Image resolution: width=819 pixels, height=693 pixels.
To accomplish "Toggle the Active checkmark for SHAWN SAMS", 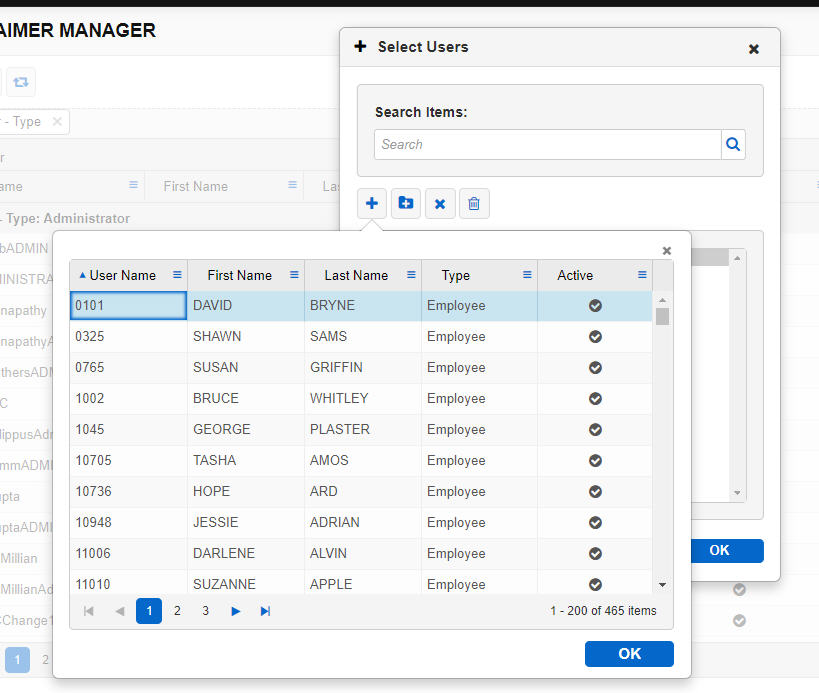I will (594, 337).
